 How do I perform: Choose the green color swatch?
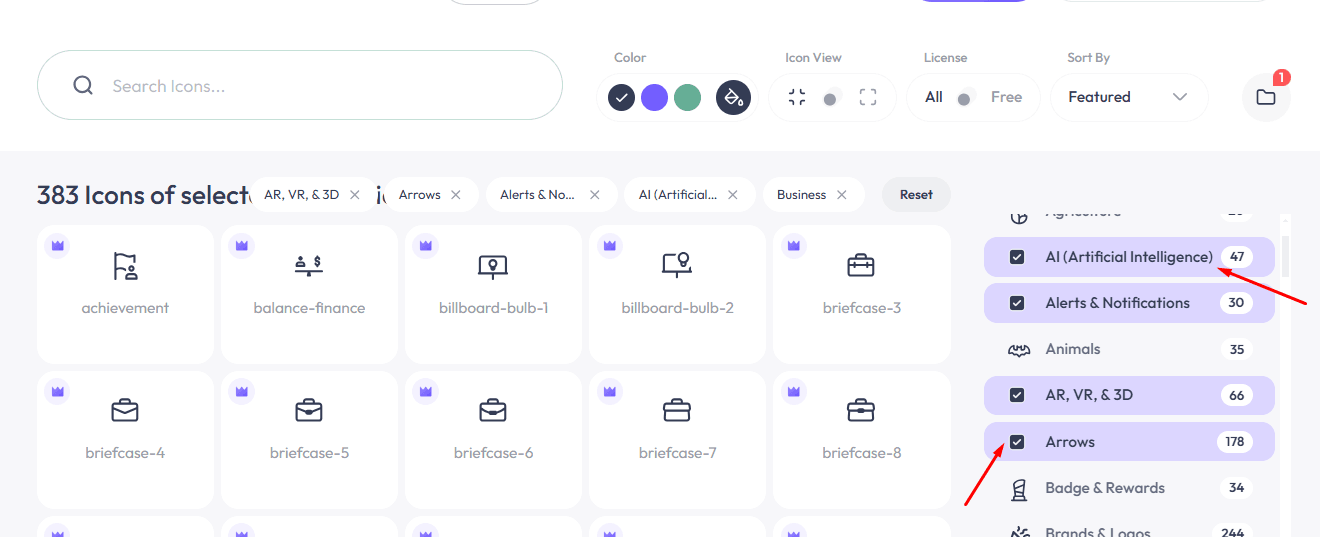coord(687,97)
